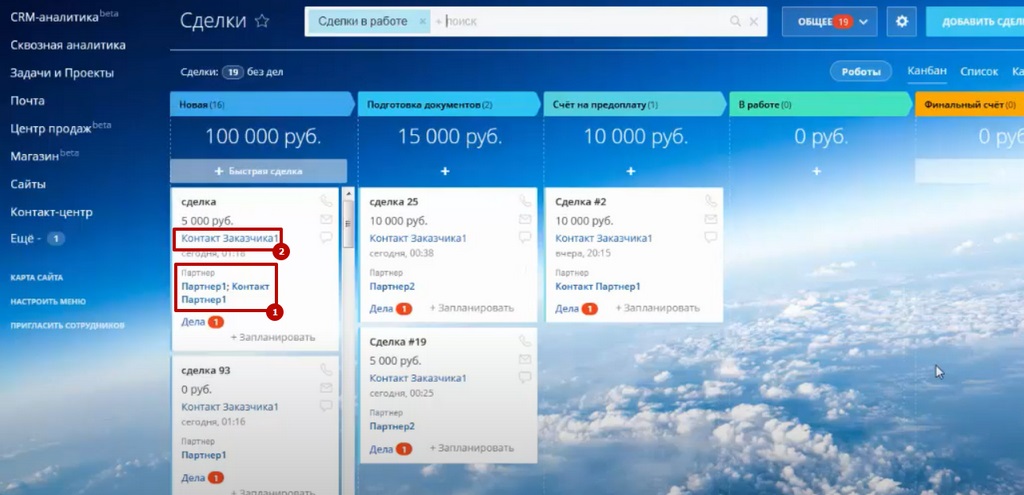Image resolution: width=1024 pixels, height=495 pixels.
Task: Click magnifier icon in the search field
Action: [735, 22]
